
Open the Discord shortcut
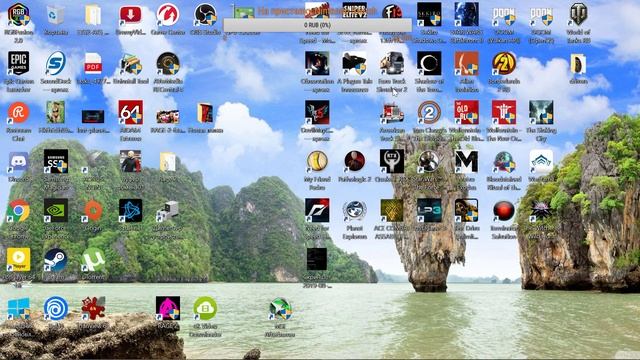(18, 162)
